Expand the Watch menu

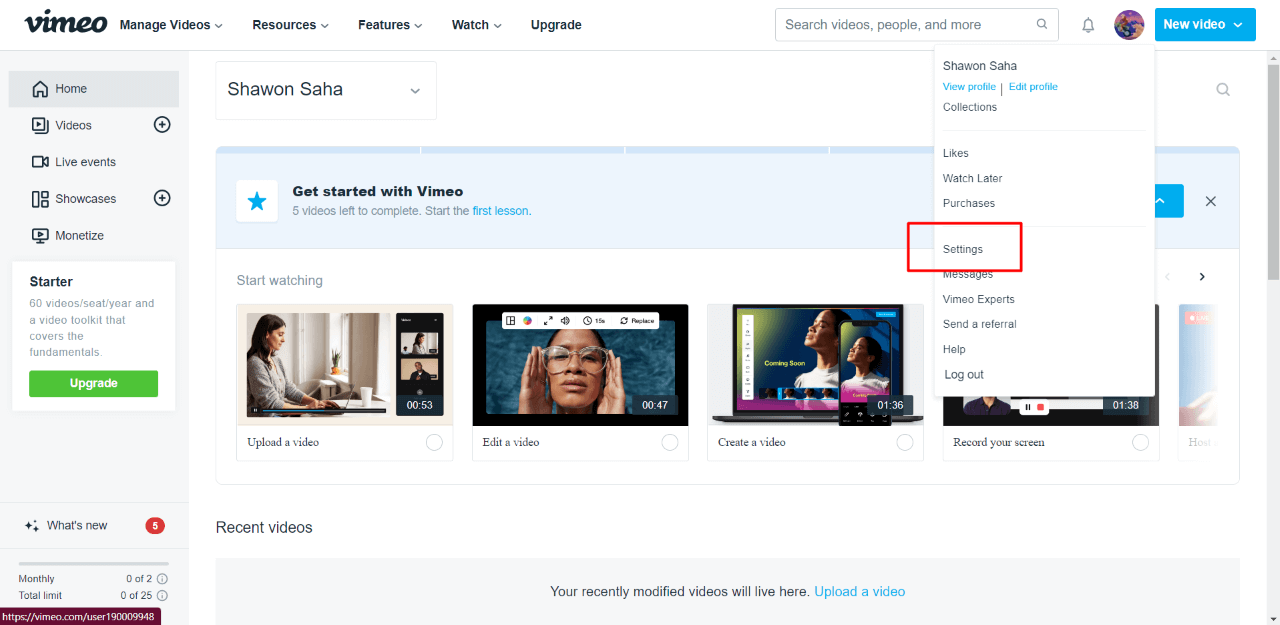477,25
